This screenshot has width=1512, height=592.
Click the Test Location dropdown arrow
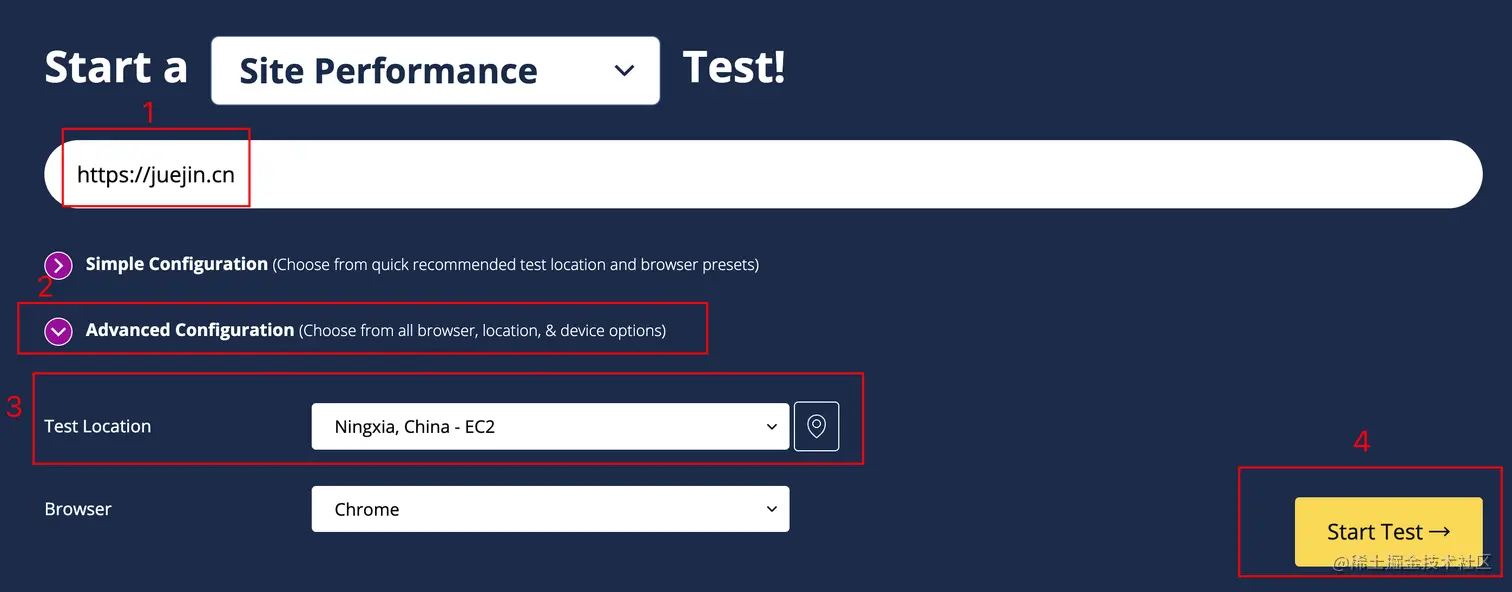(771, 427)
